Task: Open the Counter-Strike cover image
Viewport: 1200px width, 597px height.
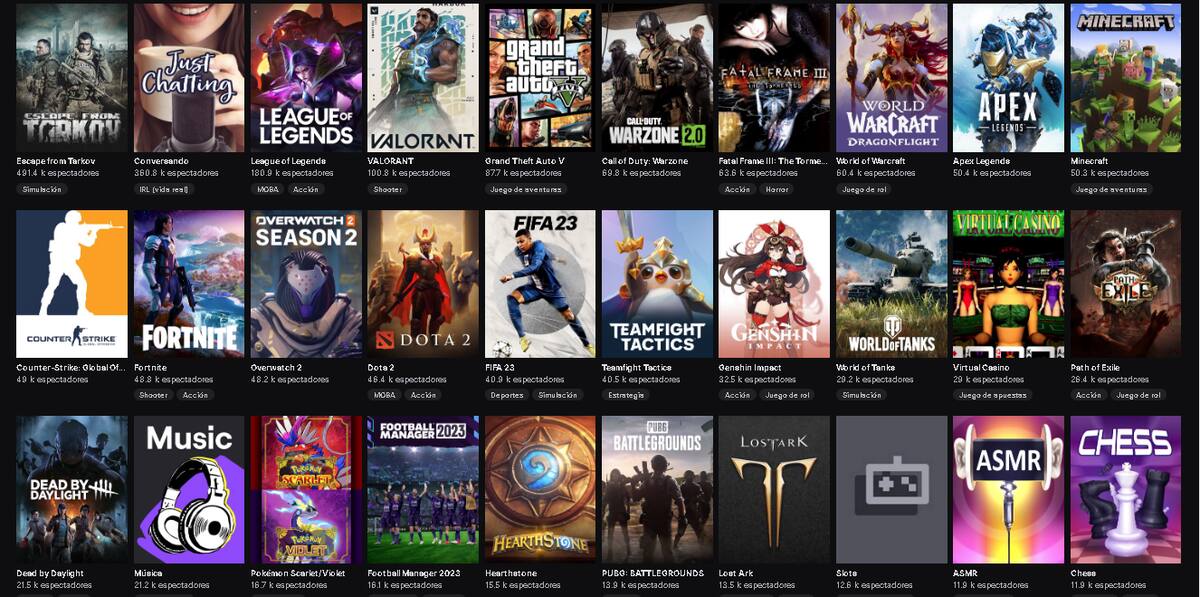Action: click(72, 284)
